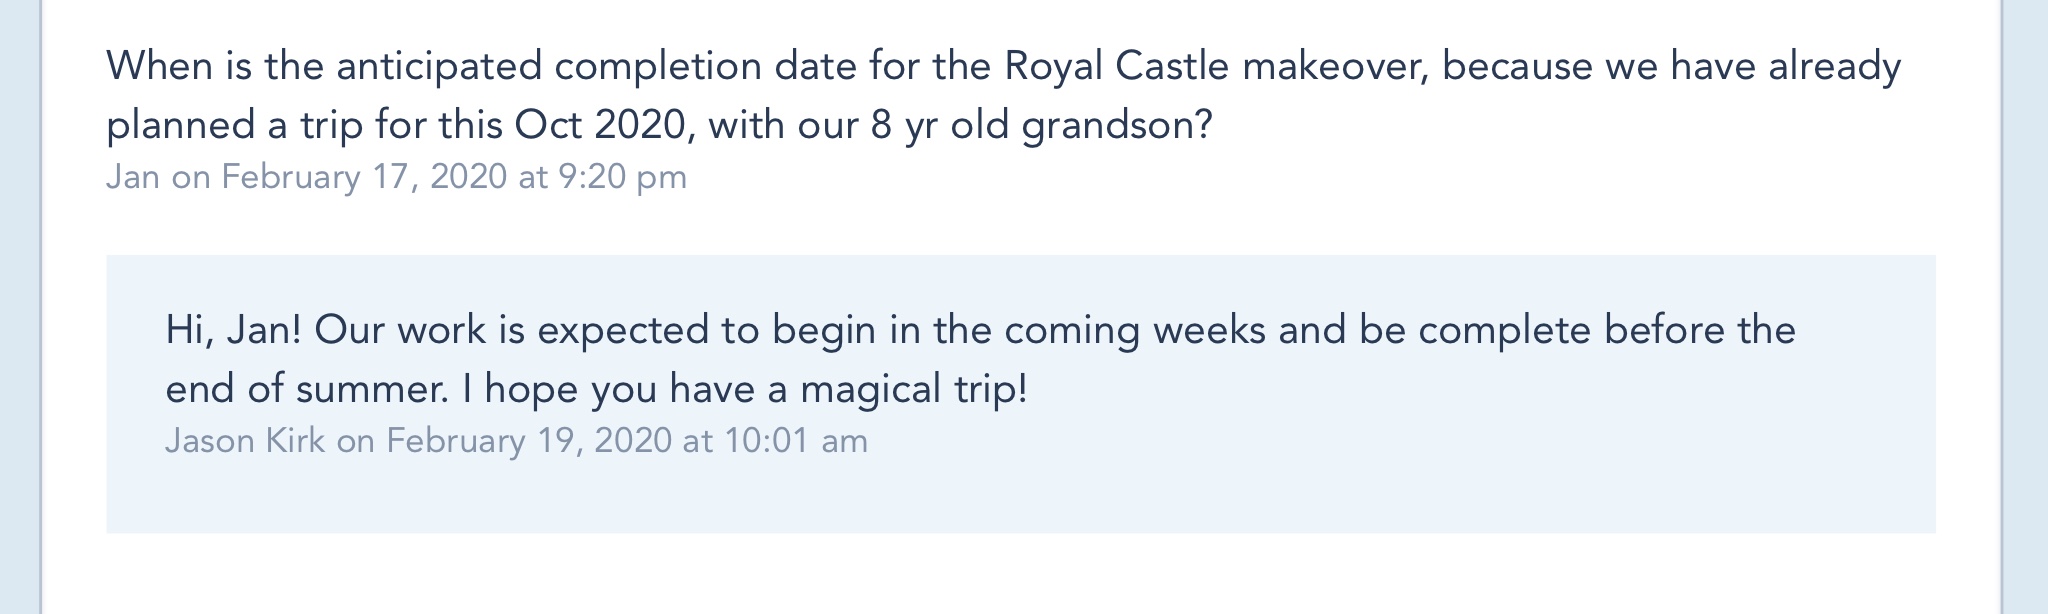Click the "9:20 pm" time on Jan's comment
Screen dimensions: 2048x614
622,177
